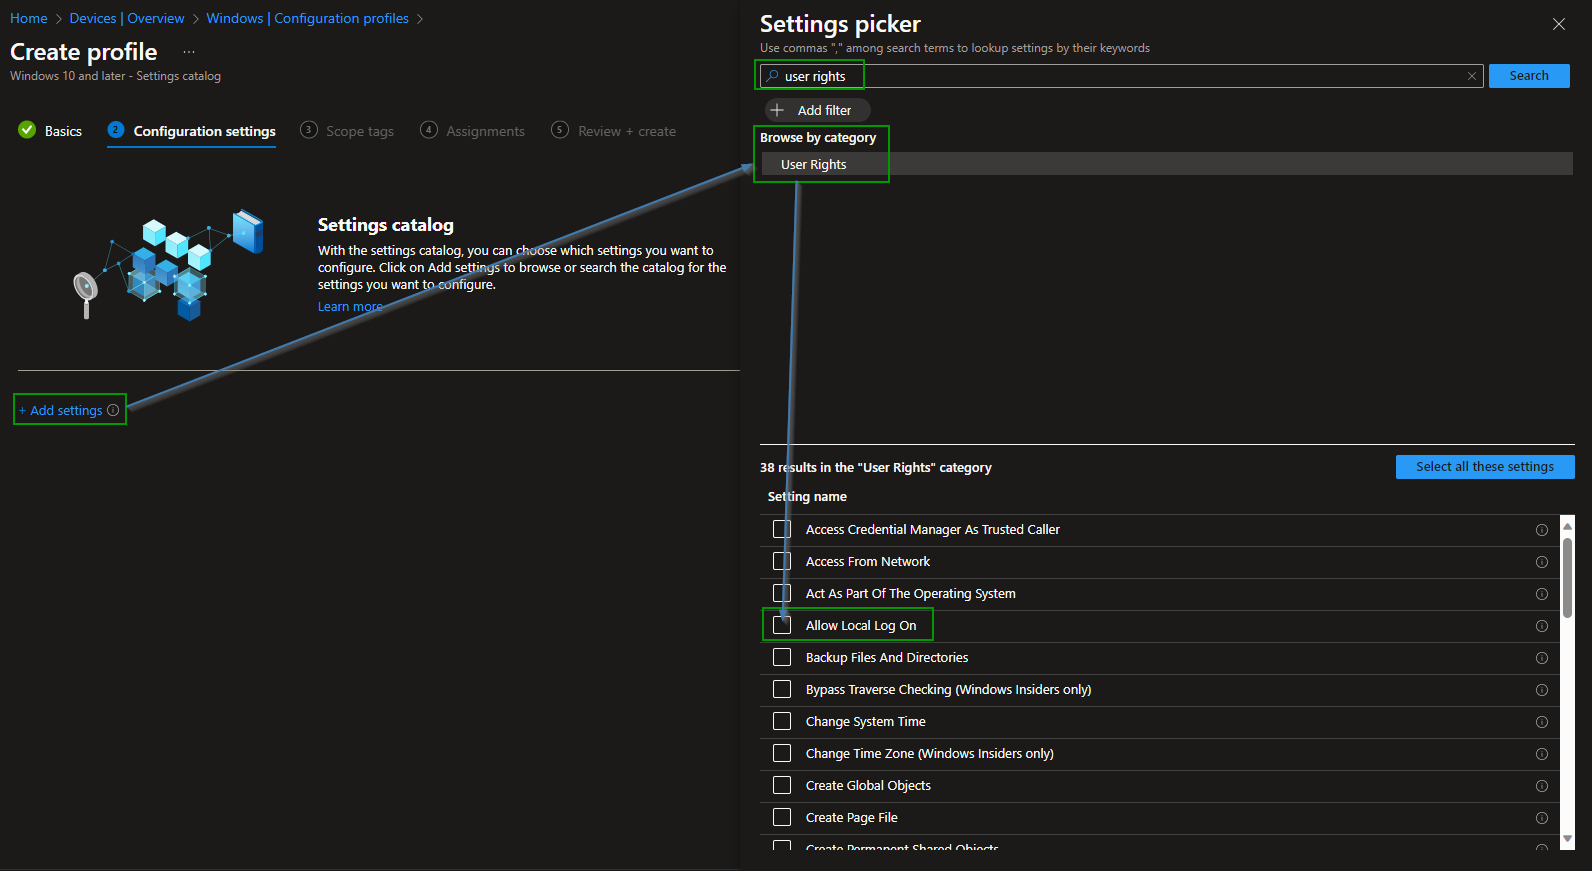Close the Settings picker panel
1592x871 pixels.
[1558, 24]
